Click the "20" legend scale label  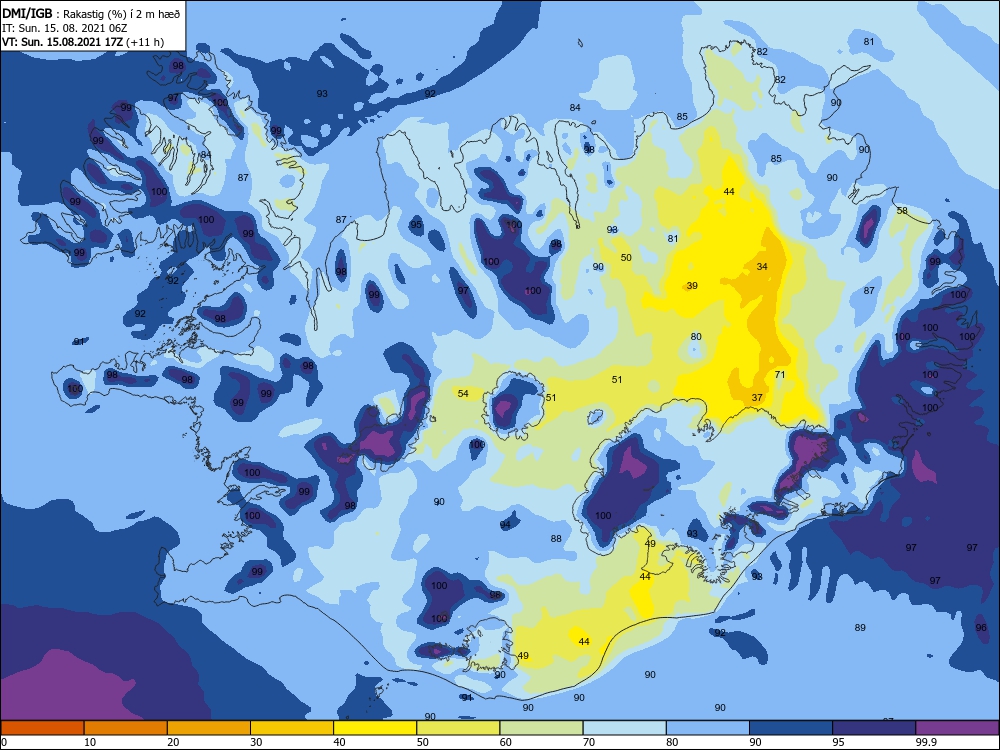[x=173, y=742]
